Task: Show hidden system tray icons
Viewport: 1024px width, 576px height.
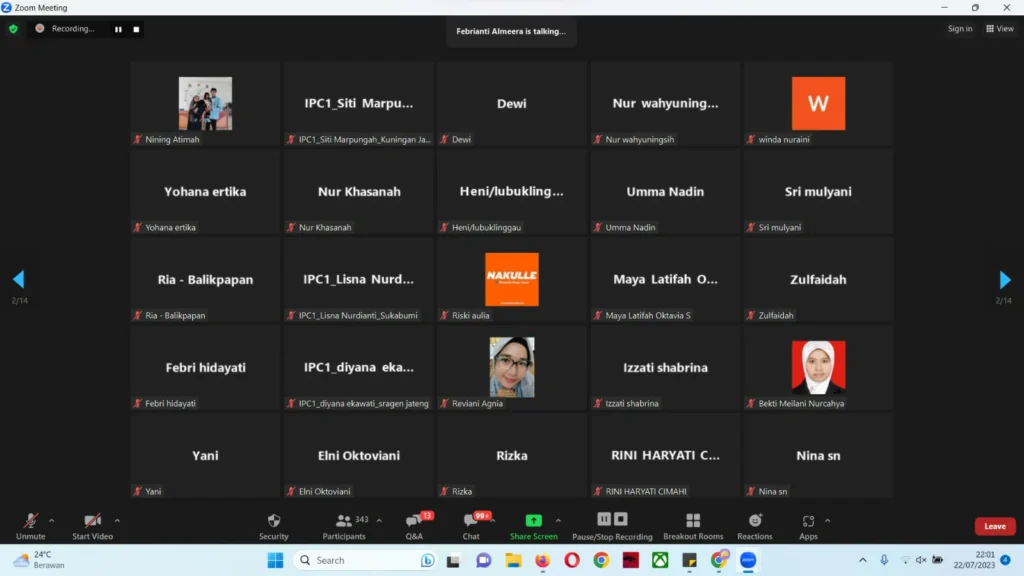Action: [863, 560]
